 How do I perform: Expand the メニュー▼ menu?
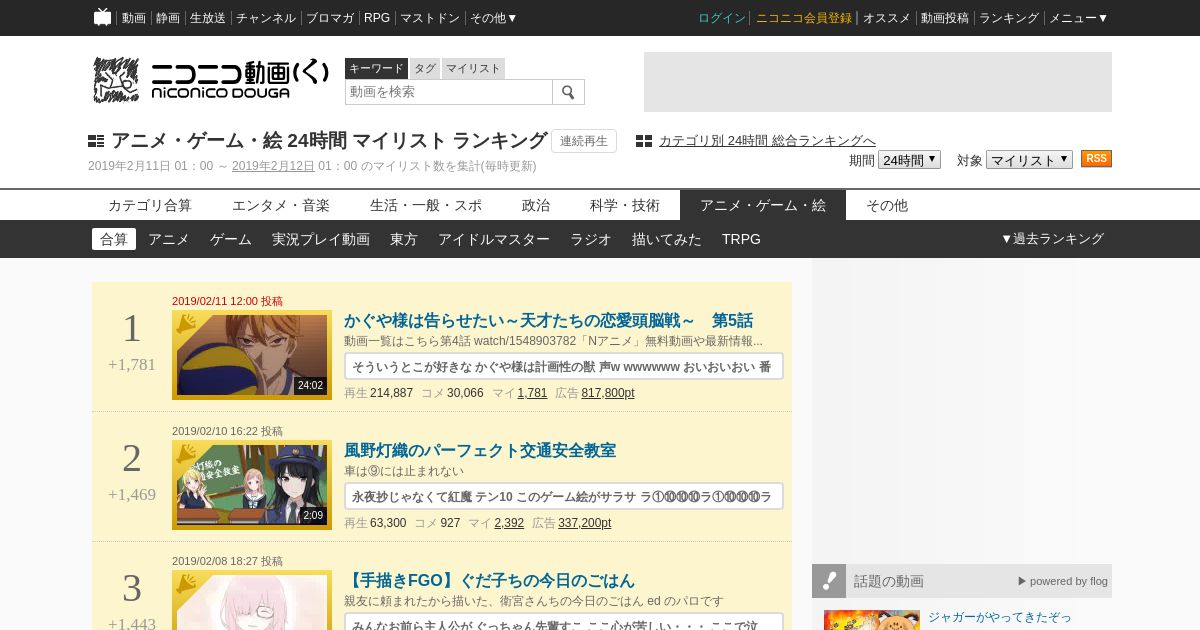pos(1078,18)
